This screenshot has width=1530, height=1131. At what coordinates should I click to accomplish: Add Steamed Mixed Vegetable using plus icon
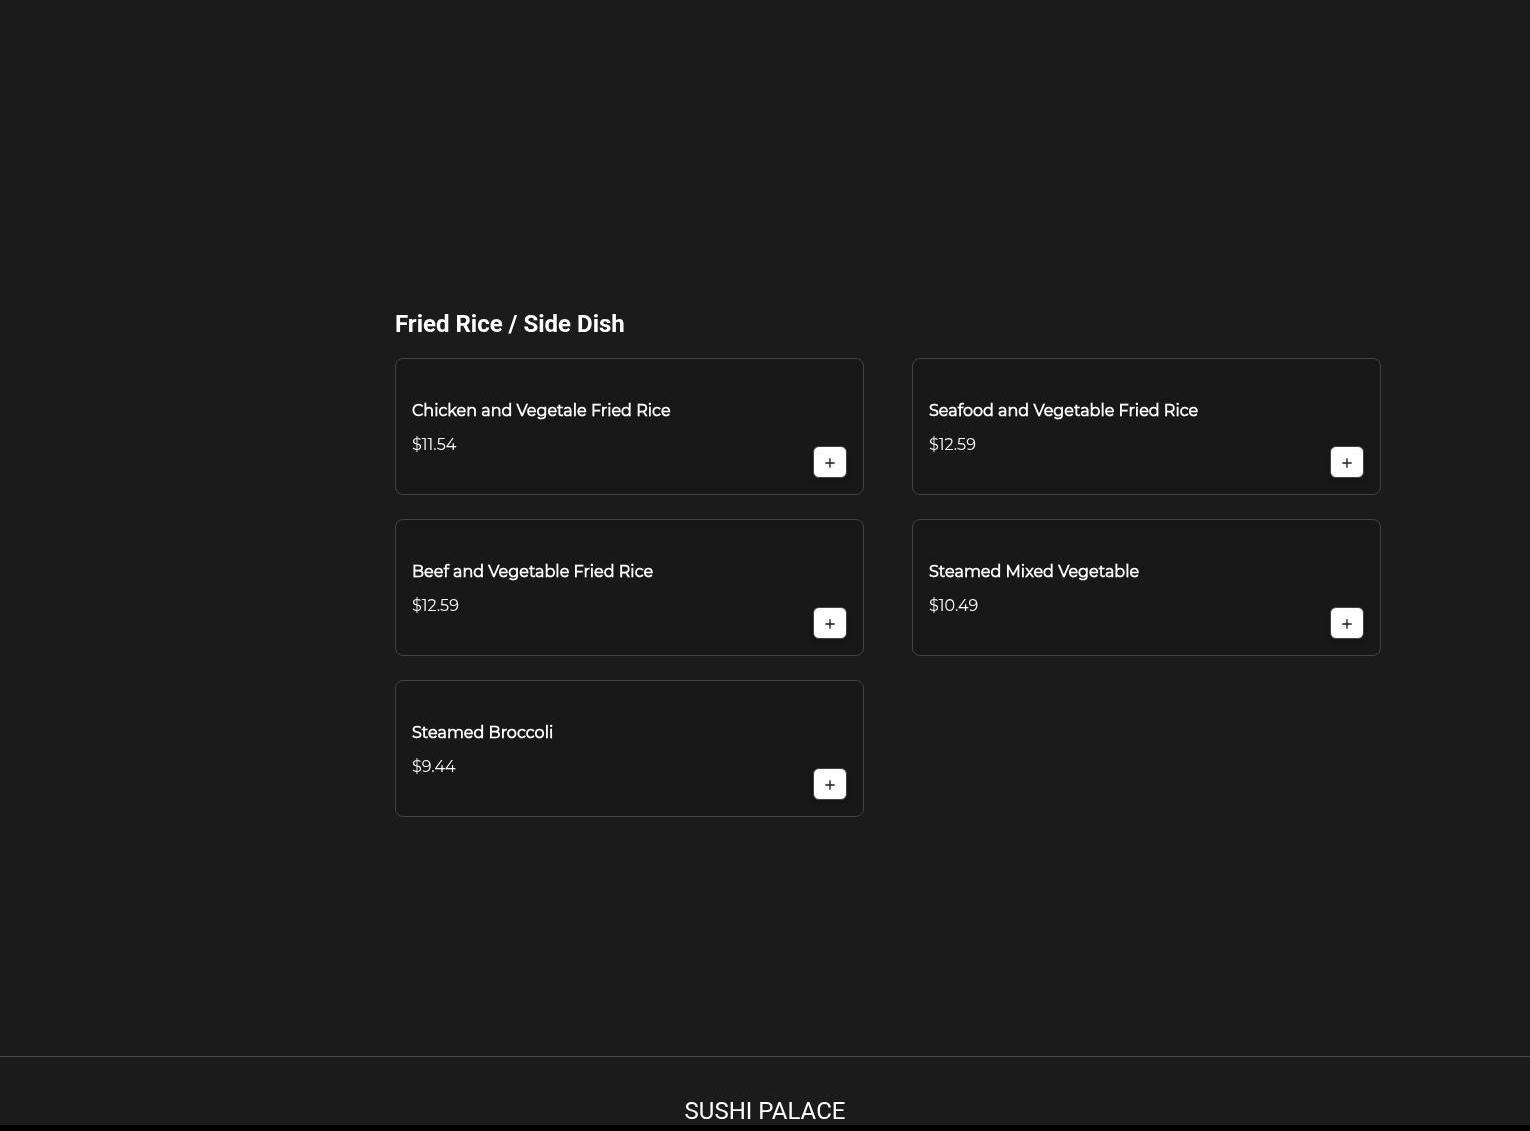1346,623
